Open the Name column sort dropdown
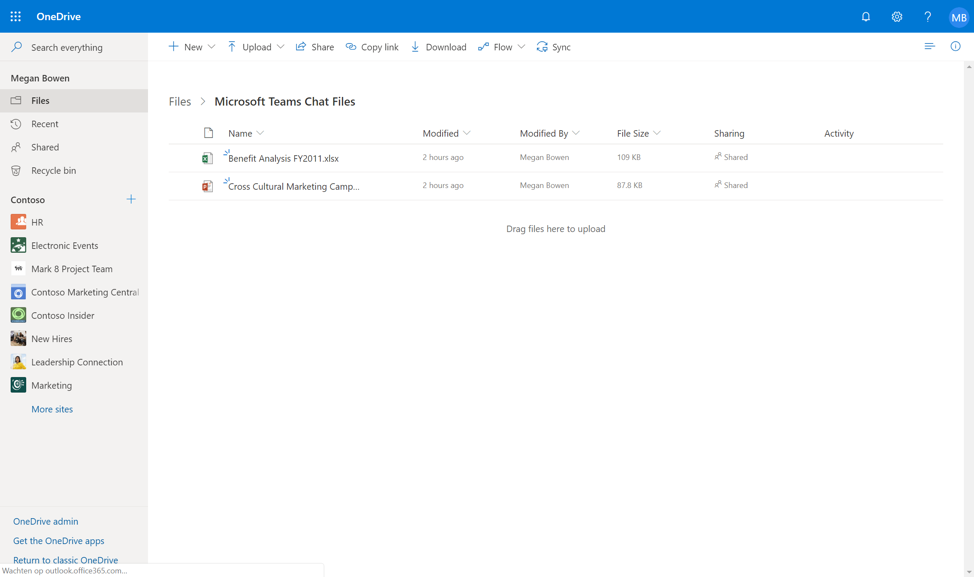 pyautogui.click(x=260, y=133)
